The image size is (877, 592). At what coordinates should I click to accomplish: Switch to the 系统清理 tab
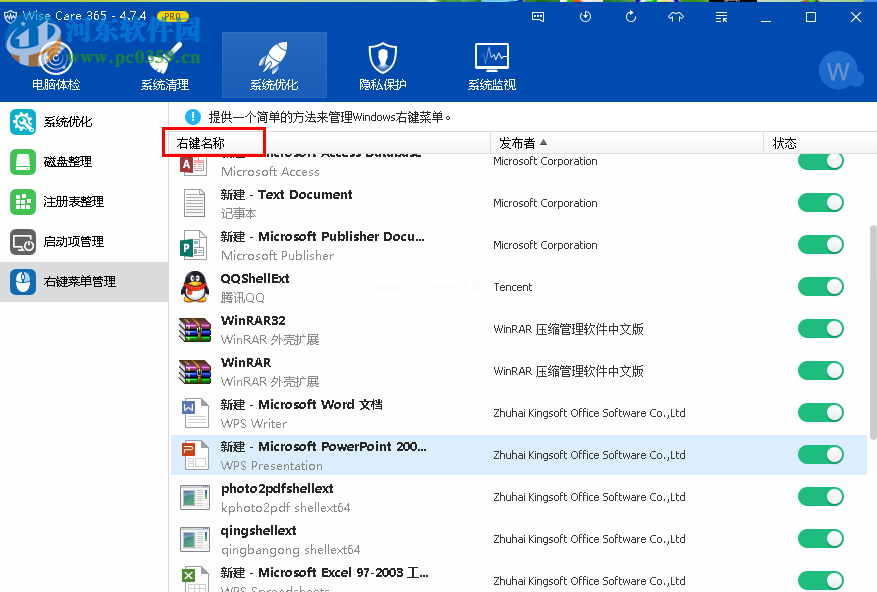click(165, 66)
